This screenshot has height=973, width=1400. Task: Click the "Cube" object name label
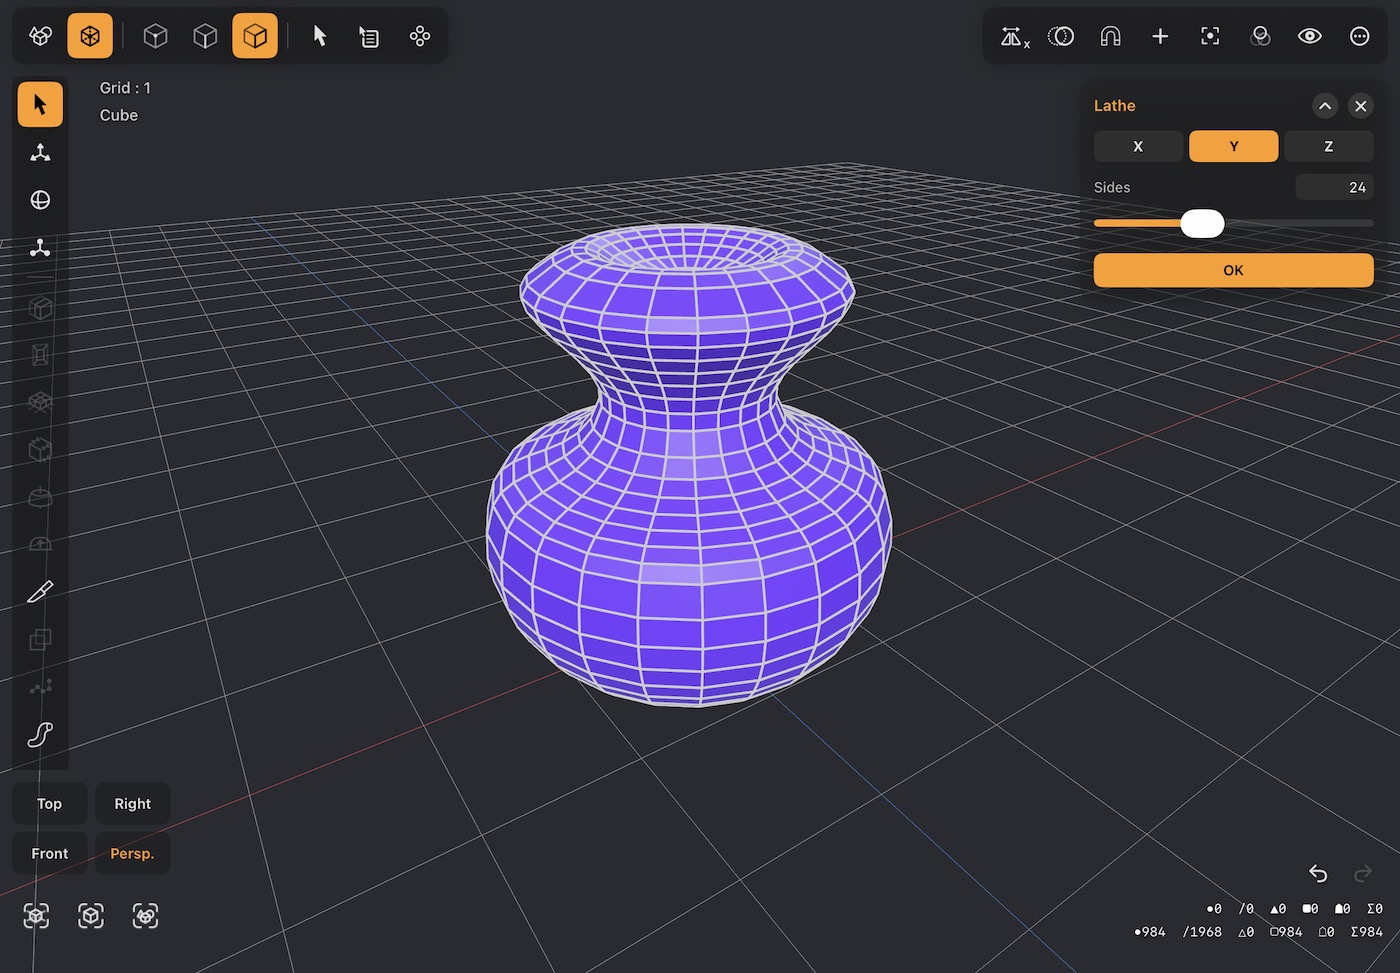point(119,115)
